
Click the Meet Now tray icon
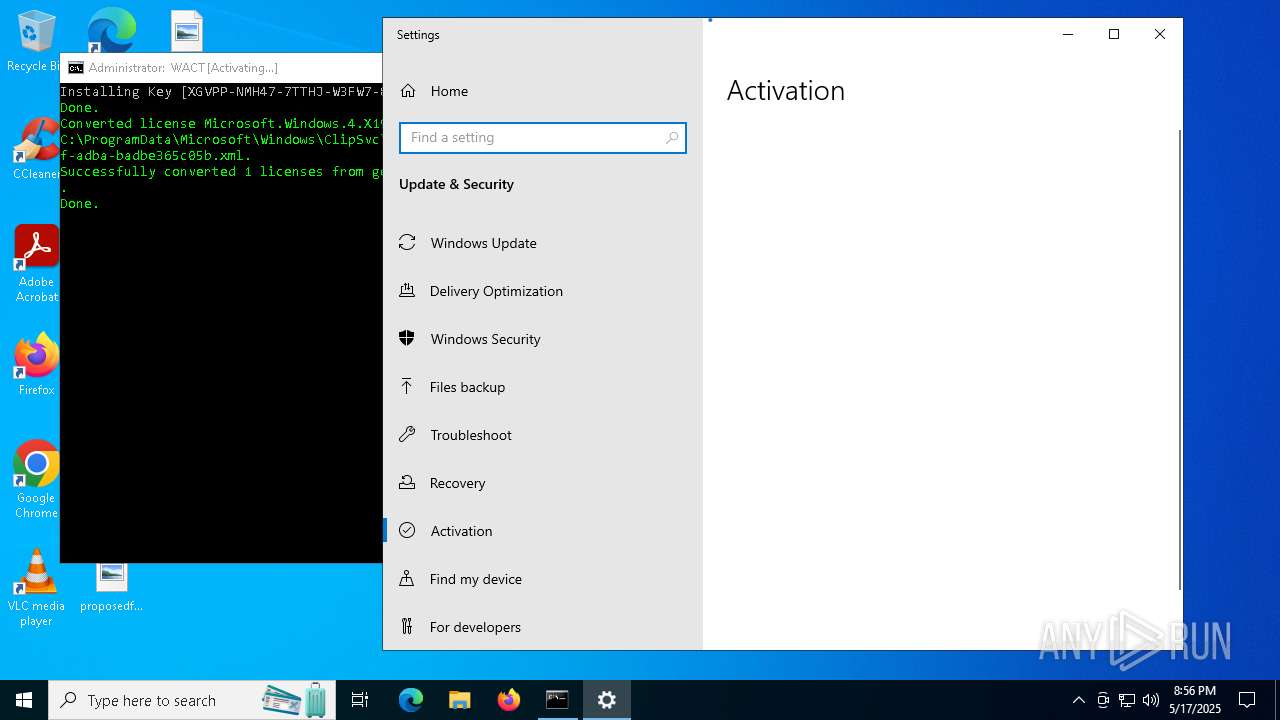tap(1103, 700)
